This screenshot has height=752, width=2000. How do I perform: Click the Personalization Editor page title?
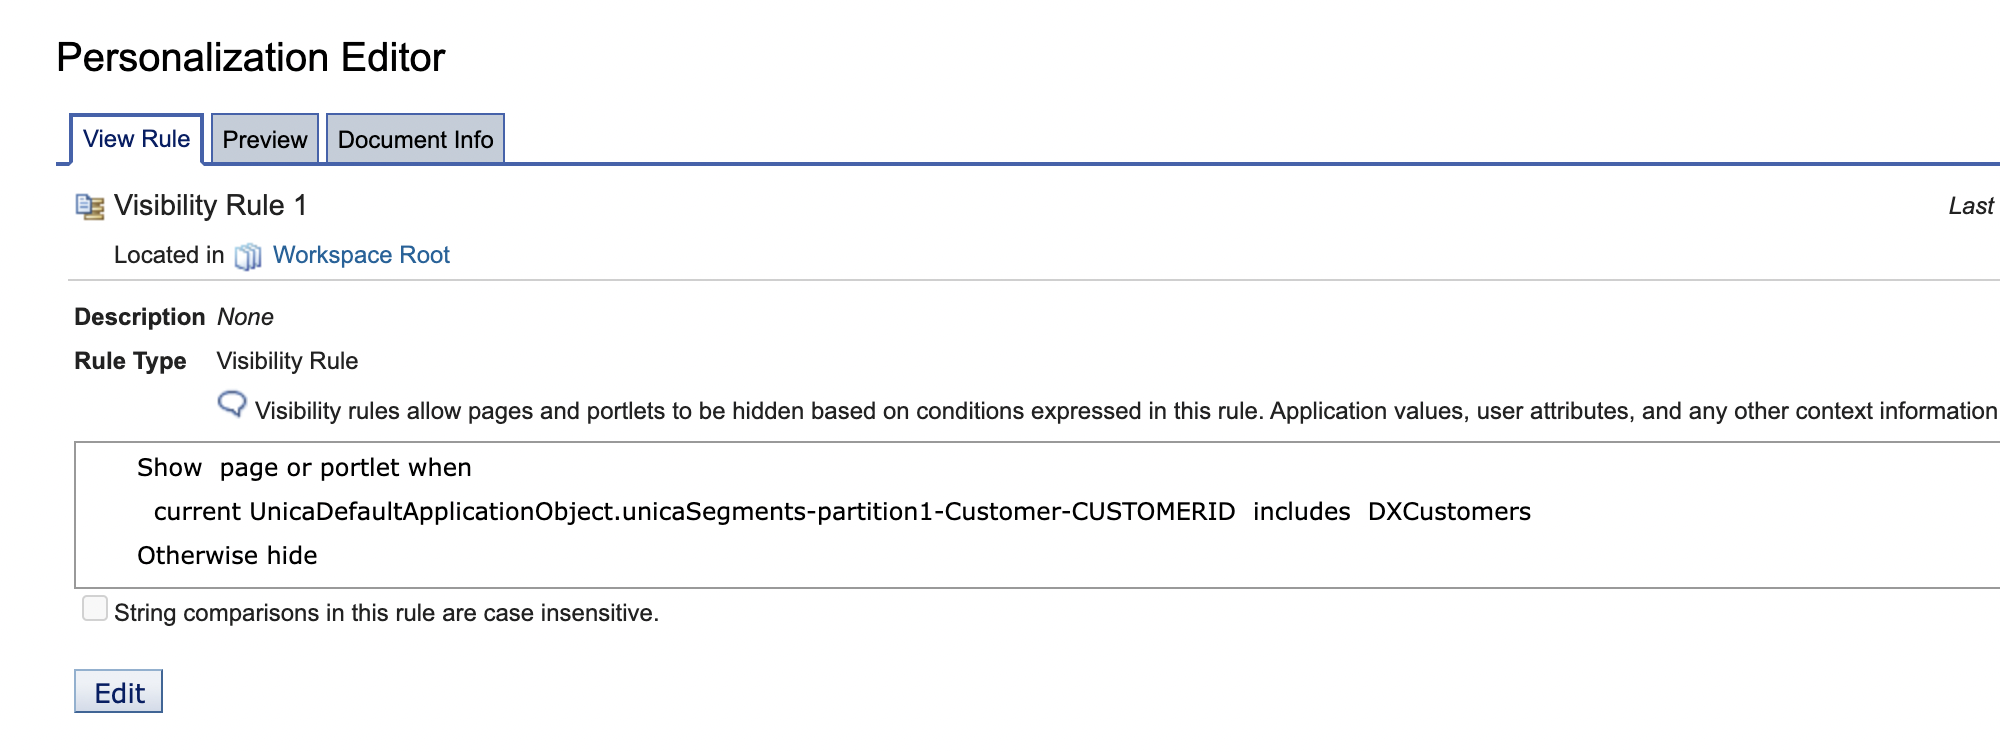[251, 58]
